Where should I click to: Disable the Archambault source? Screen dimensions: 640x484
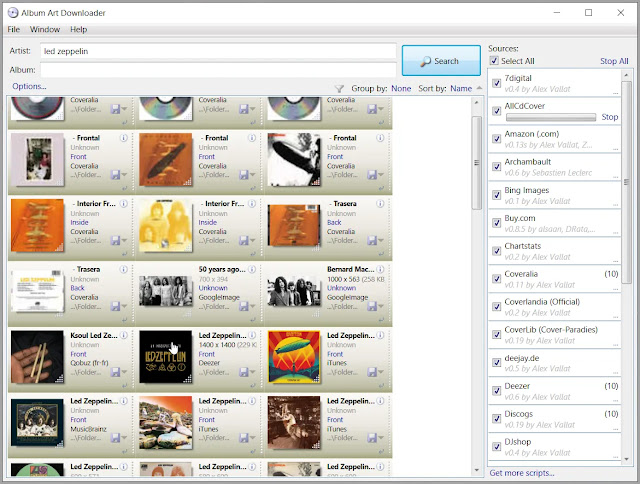[x=496, y=167]
